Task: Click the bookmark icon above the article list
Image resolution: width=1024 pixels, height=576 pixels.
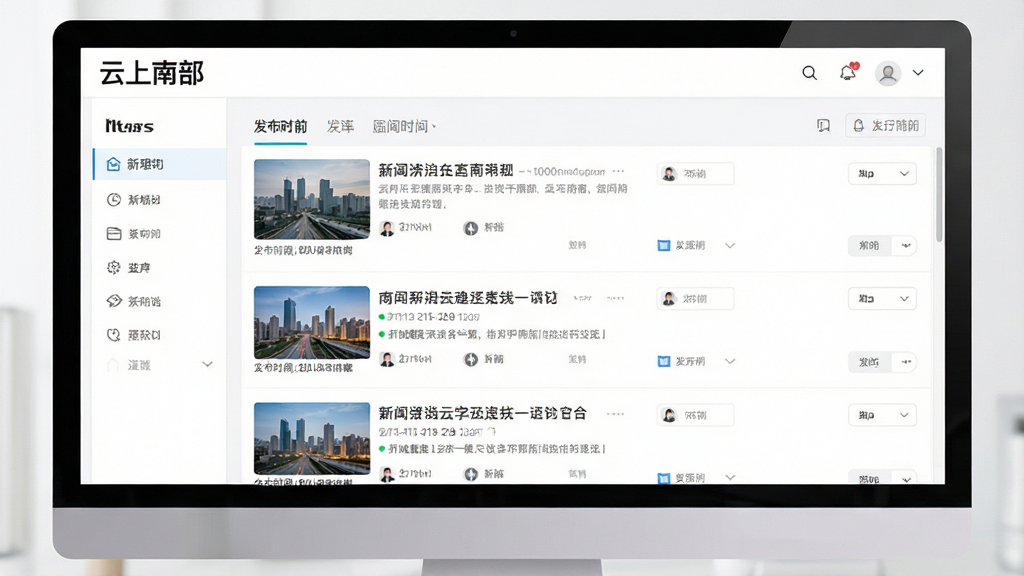Action: click(824, 125)
